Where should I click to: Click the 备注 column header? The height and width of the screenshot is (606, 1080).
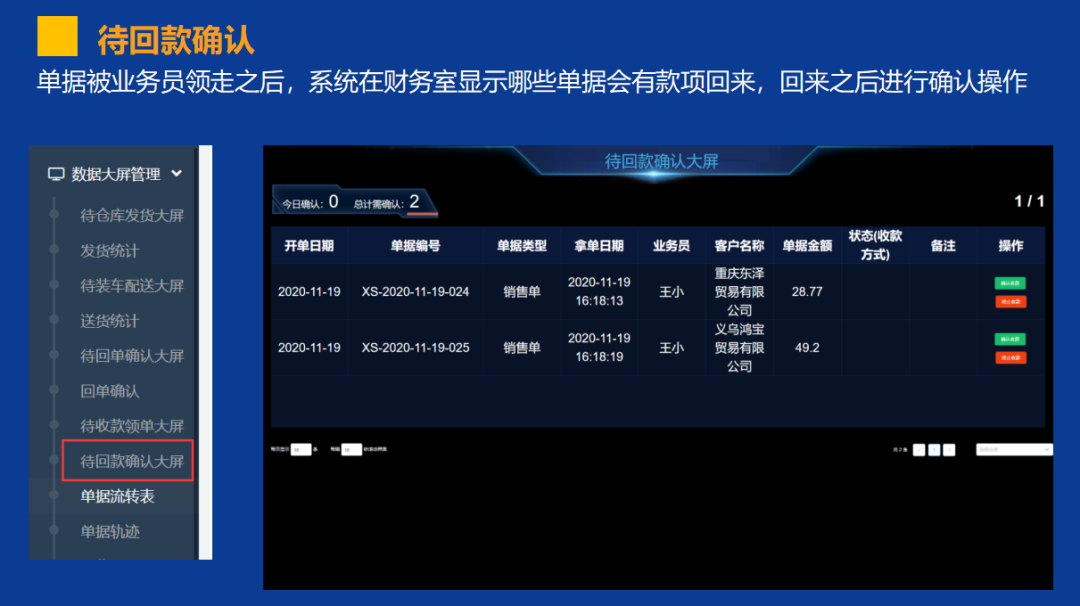pos(943,246)
